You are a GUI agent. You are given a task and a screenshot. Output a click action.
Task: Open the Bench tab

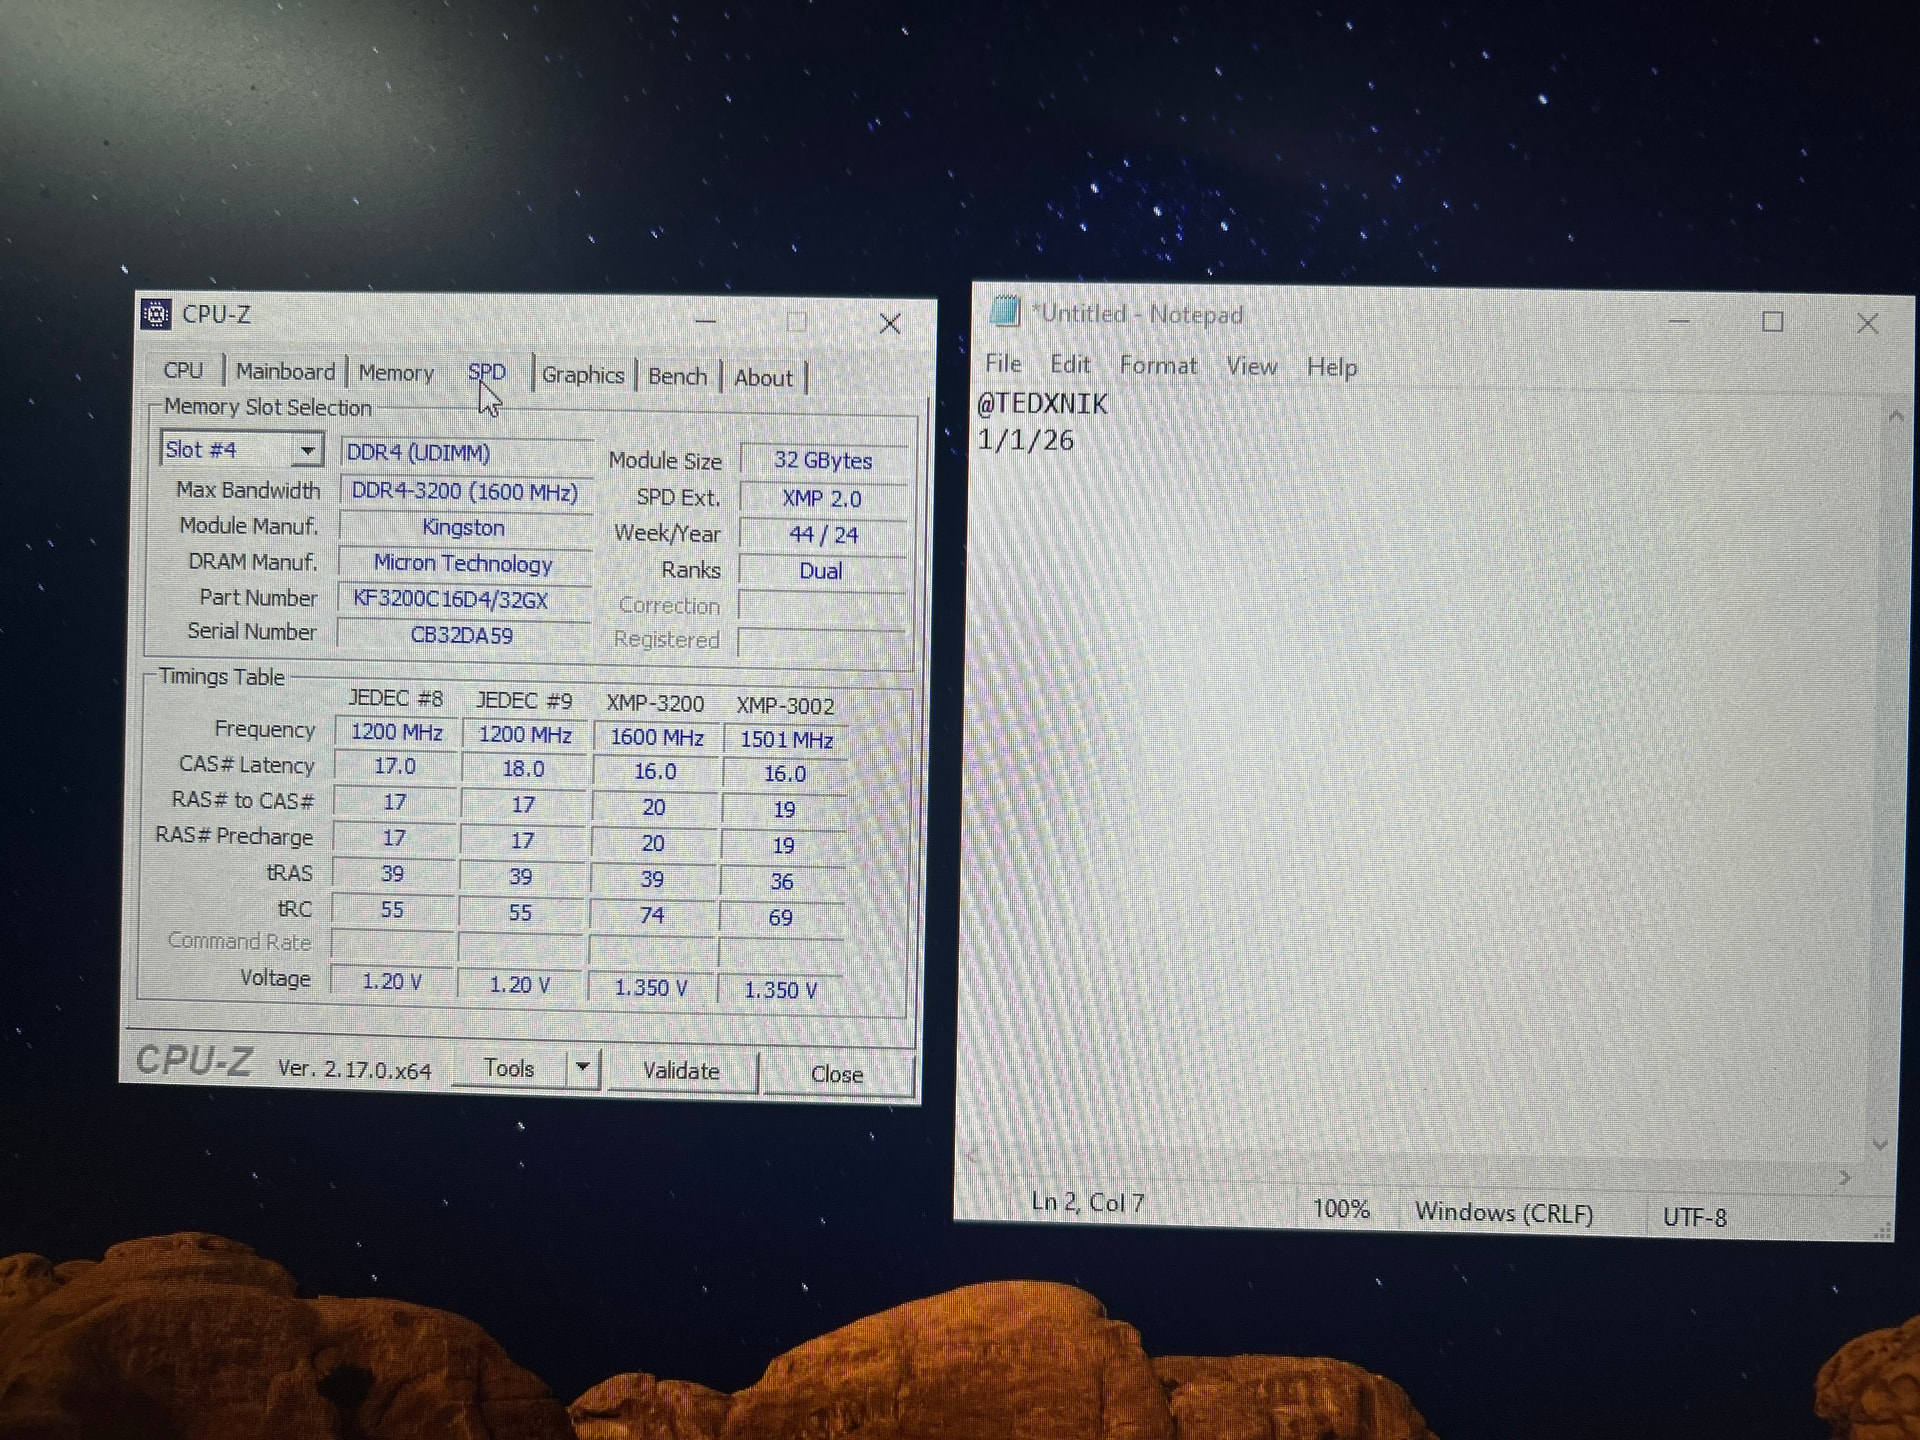pos(677,376)
